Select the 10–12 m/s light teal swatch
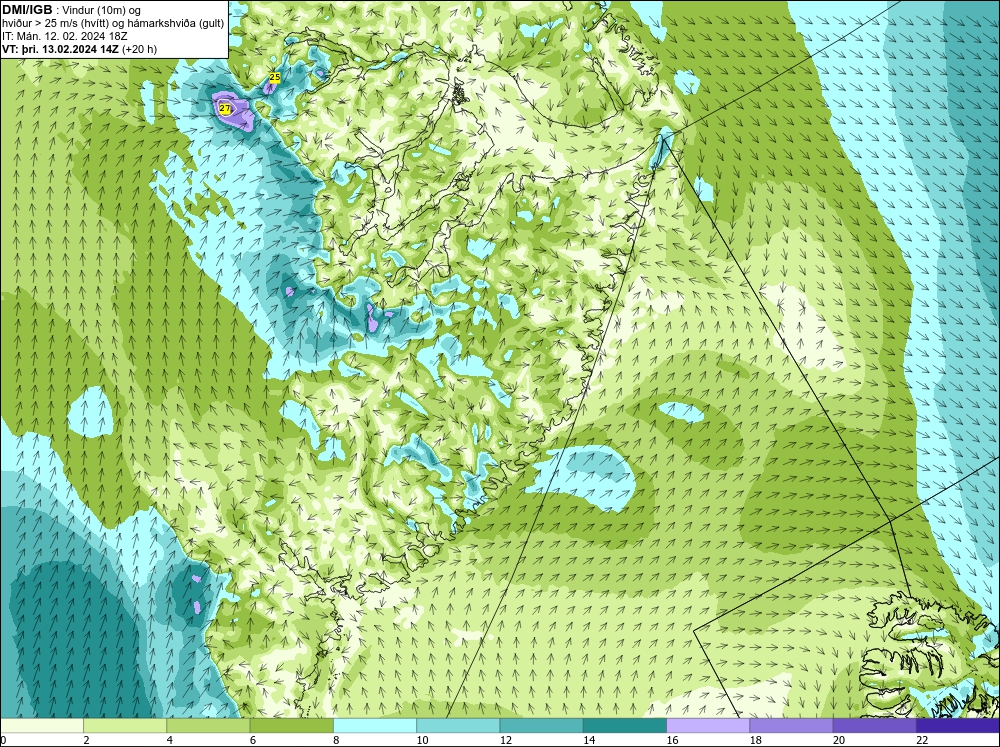The width and height of the screenshot is (1000, 747). [458, 726]
